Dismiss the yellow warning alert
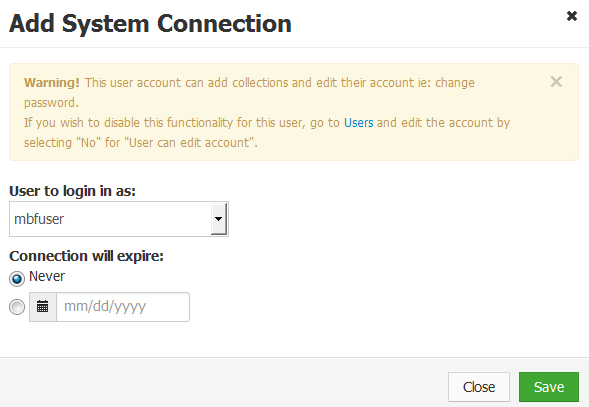589x407 pixels. [556, 82]
